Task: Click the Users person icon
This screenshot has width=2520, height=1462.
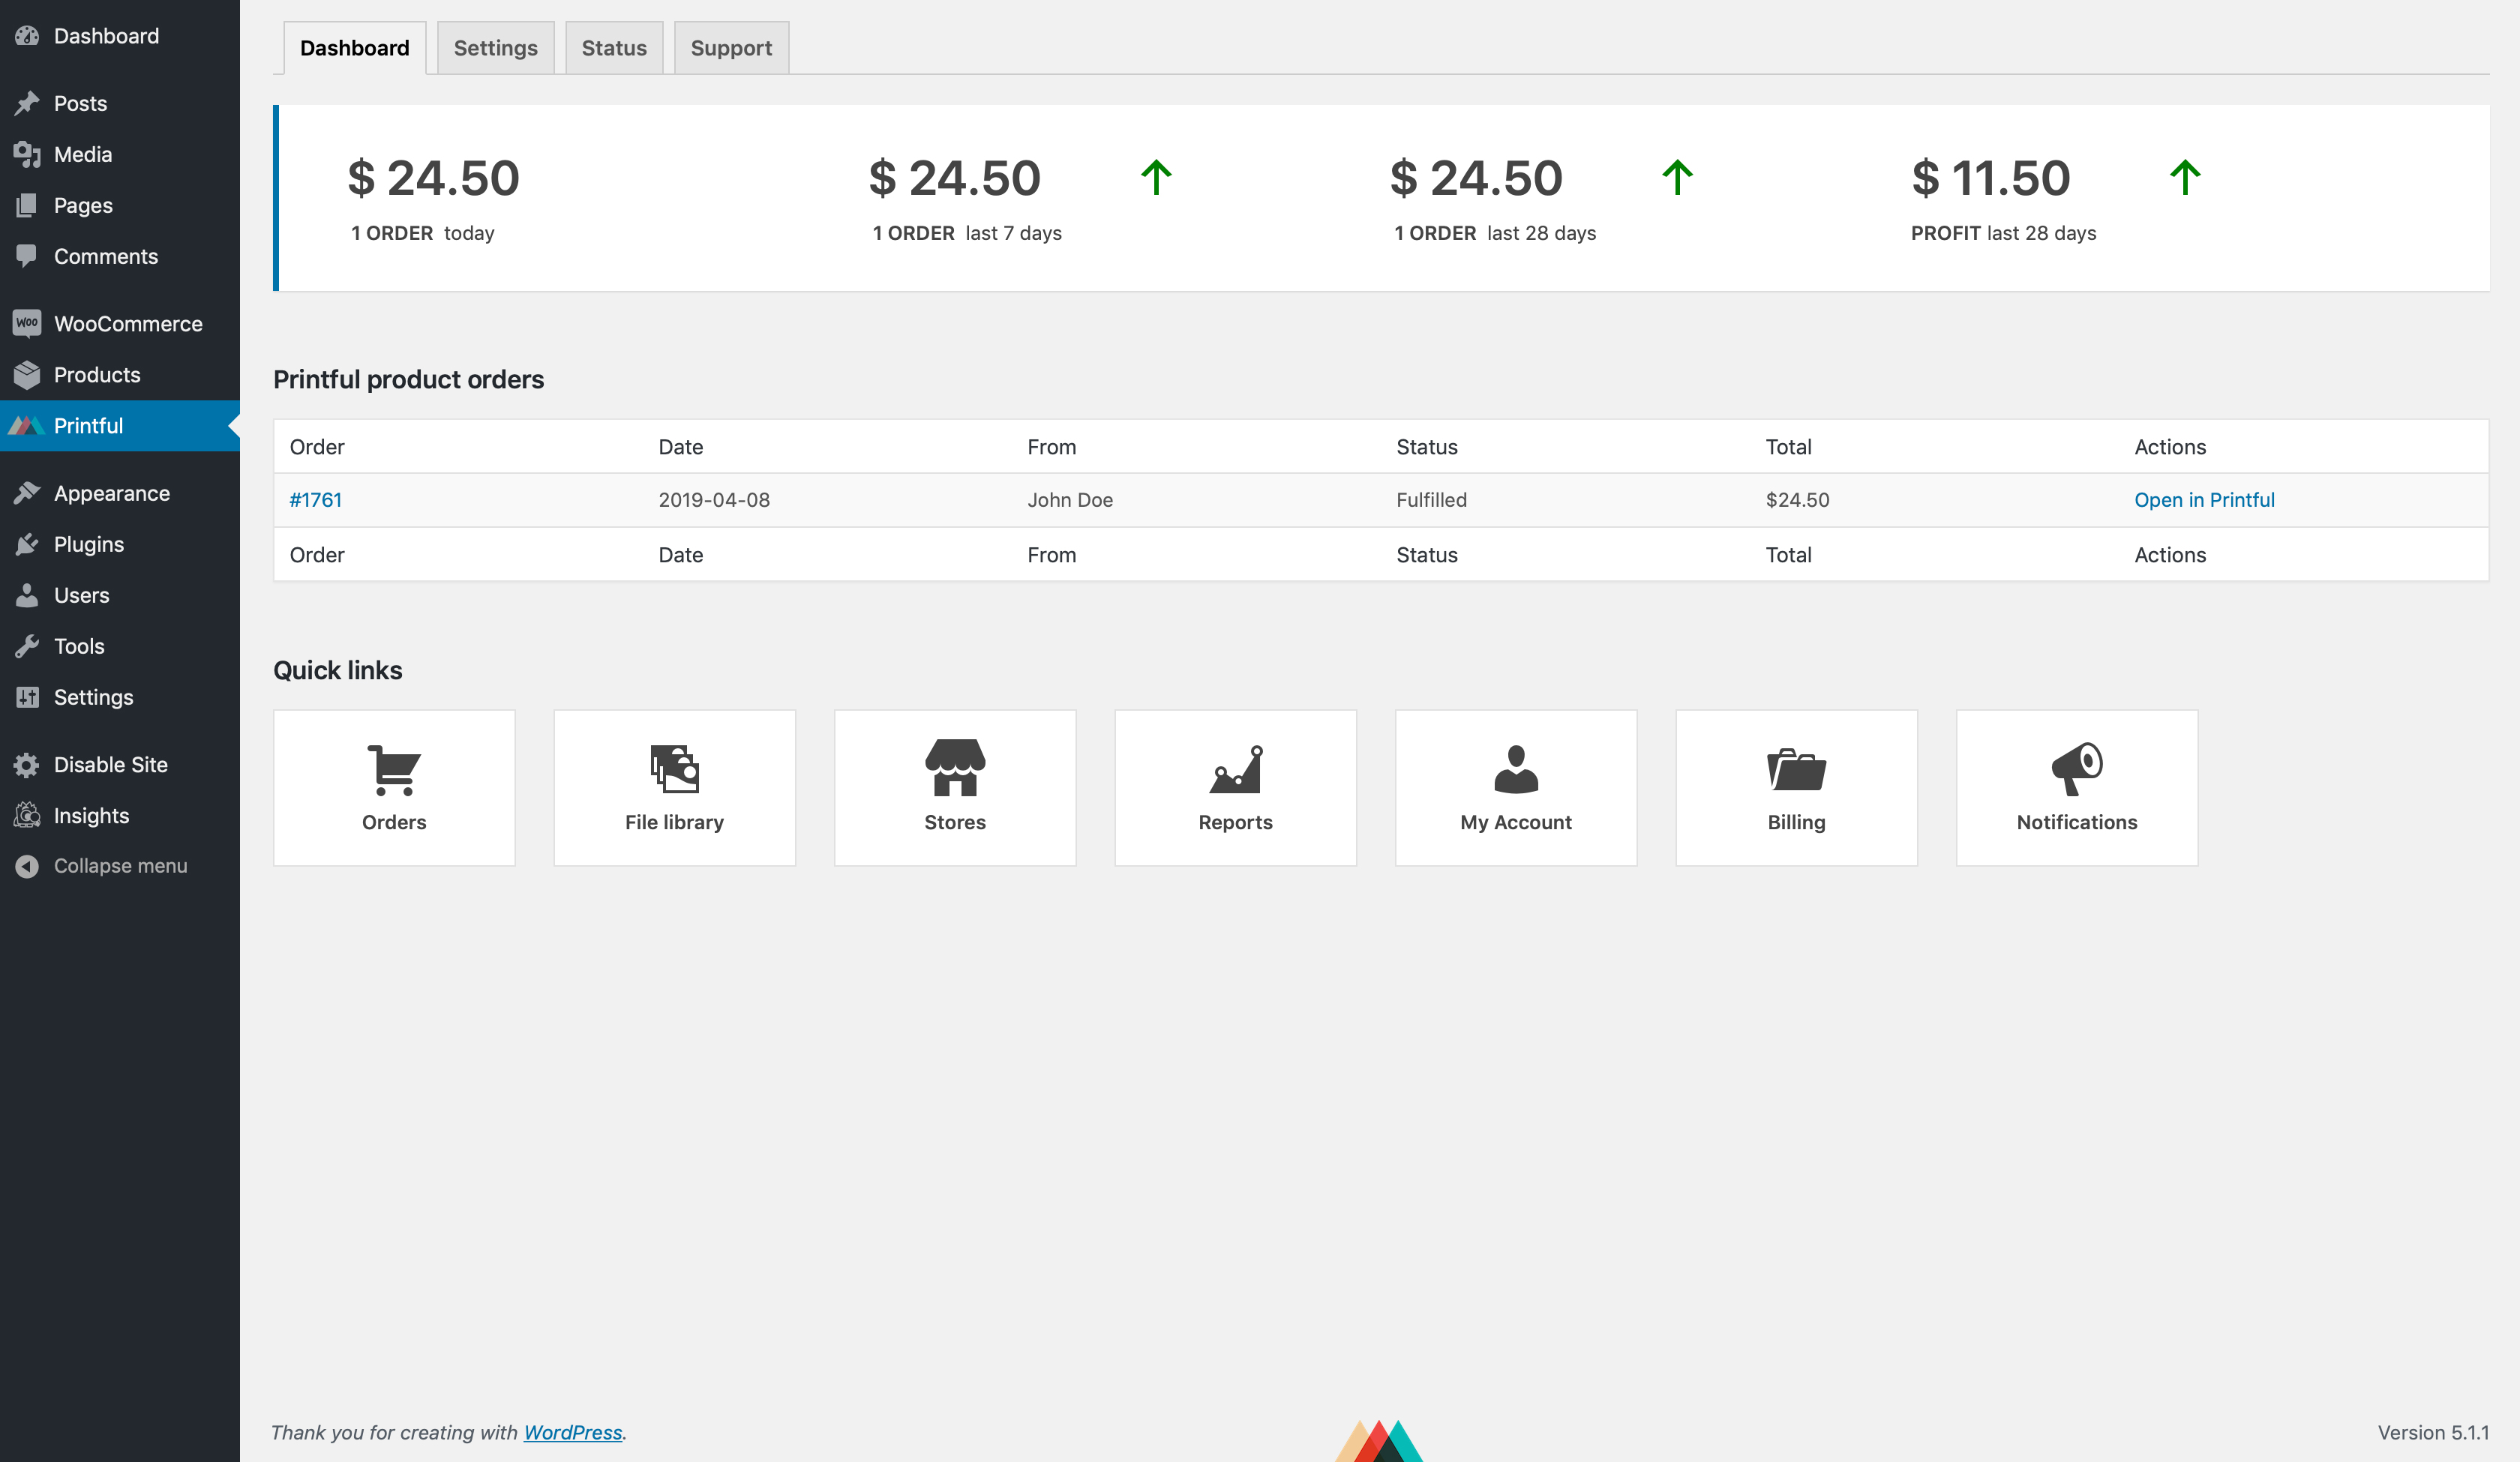Action: pos(27,595)
